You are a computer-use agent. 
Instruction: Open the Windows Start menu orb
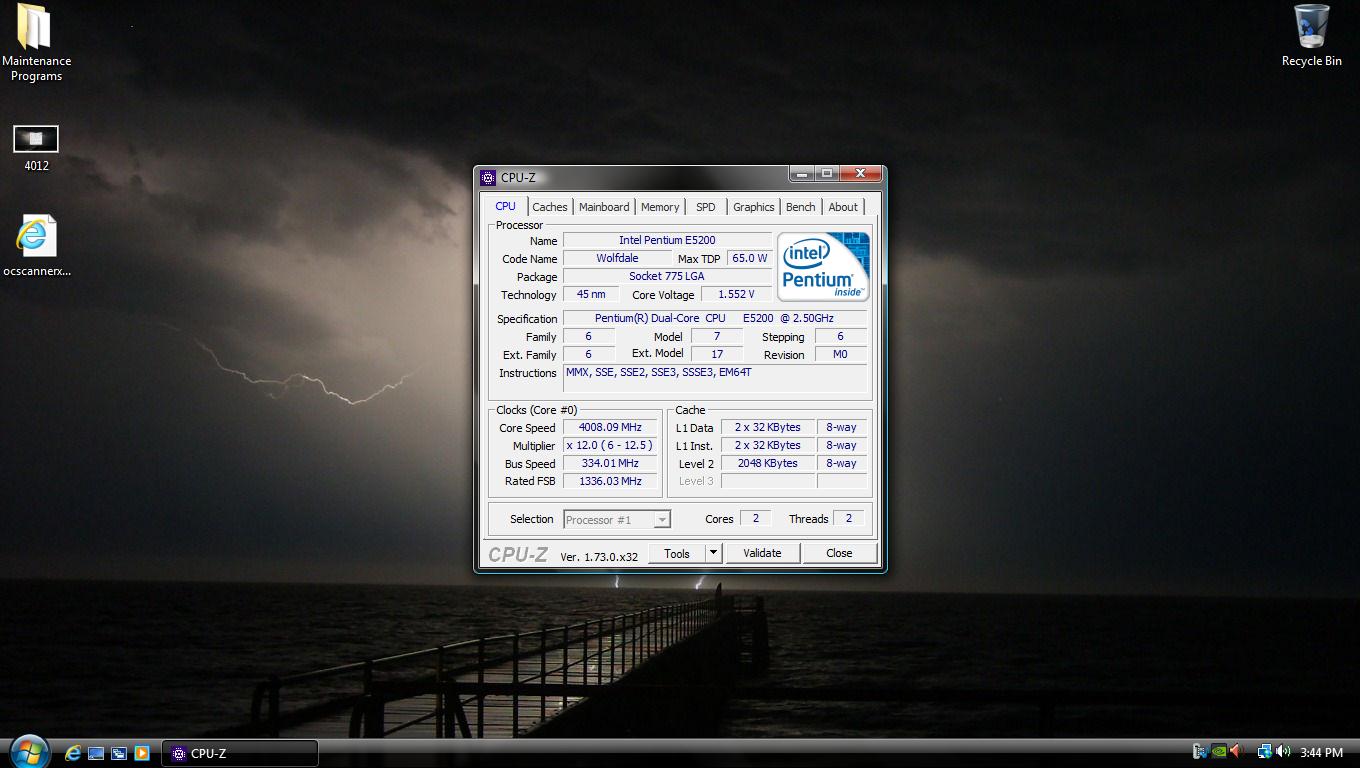click(29, 751)
